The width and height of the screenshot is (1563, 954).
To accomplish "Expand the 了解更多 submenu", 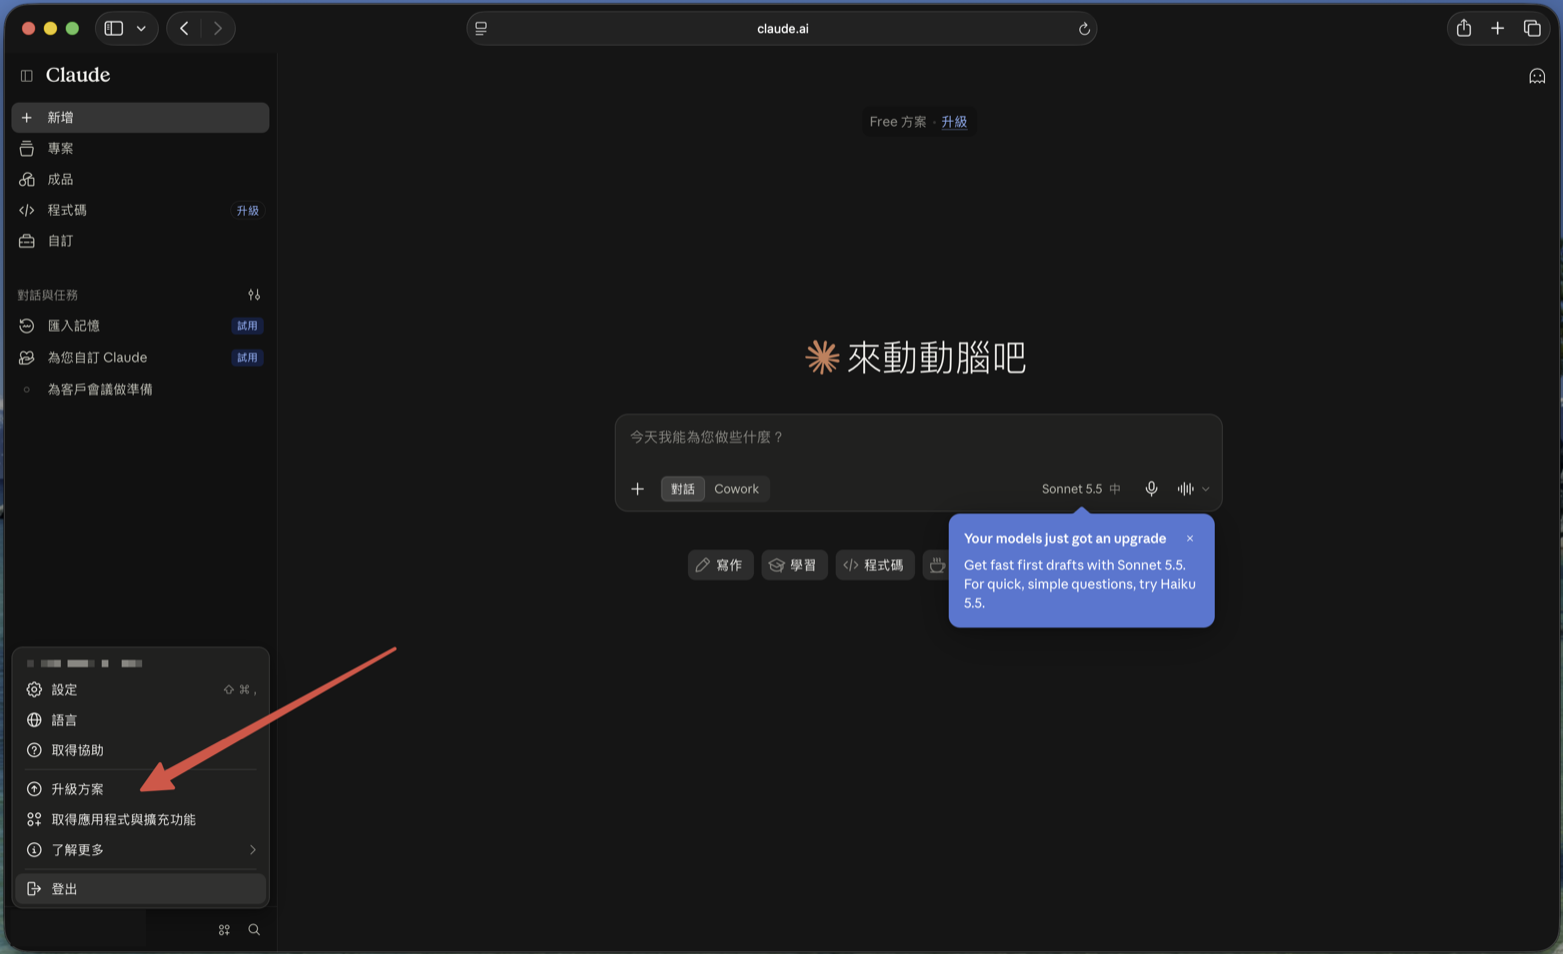I will 141,850.
